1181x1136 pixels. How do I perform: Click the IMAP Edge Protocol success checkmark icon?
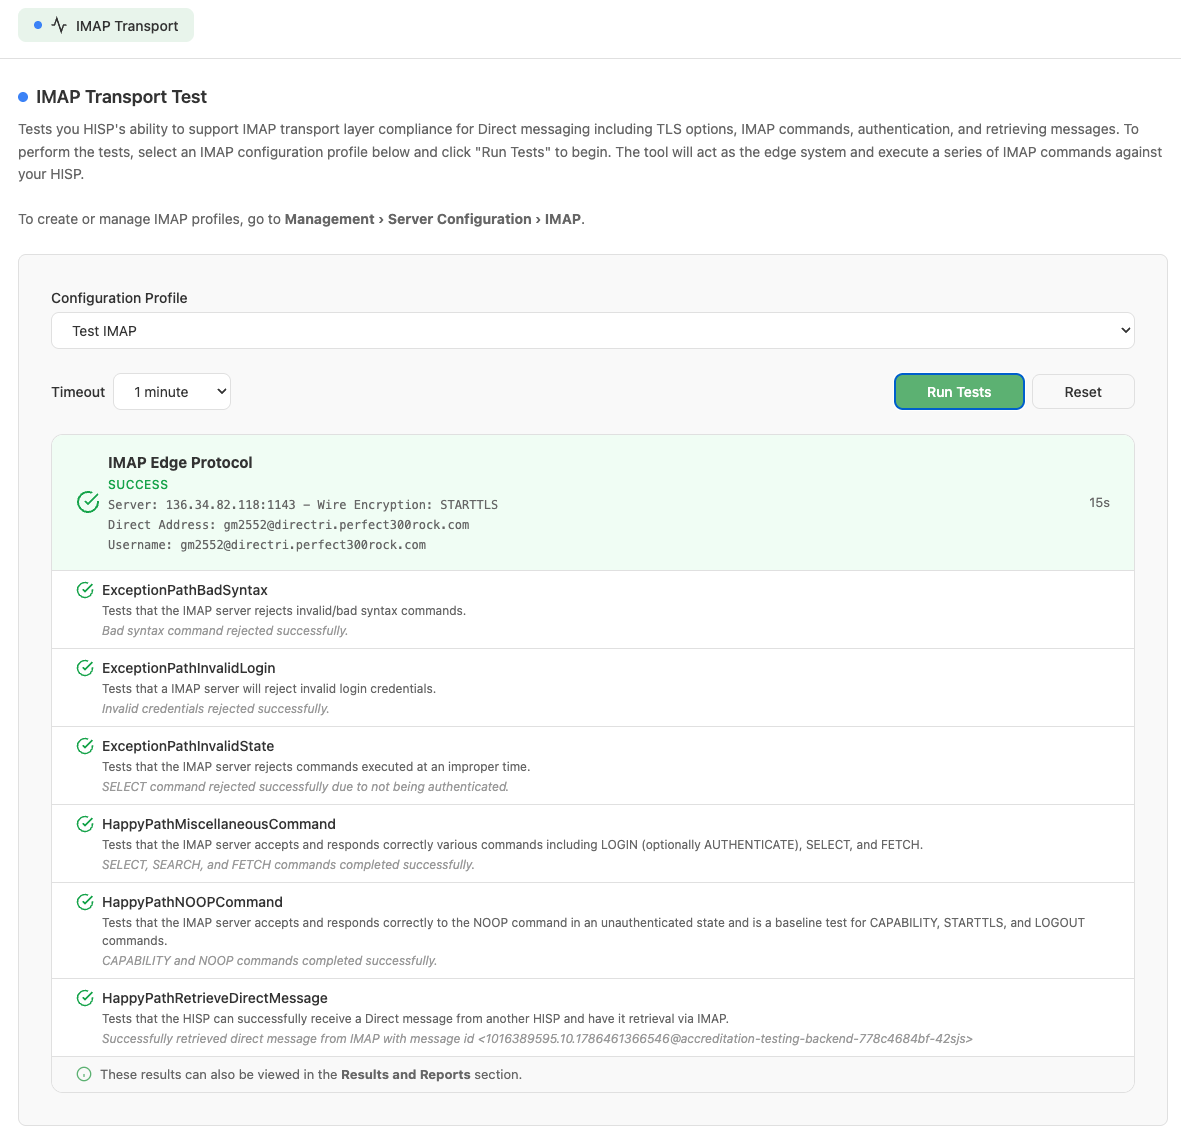pyautogui.click(x=88, y=502)
